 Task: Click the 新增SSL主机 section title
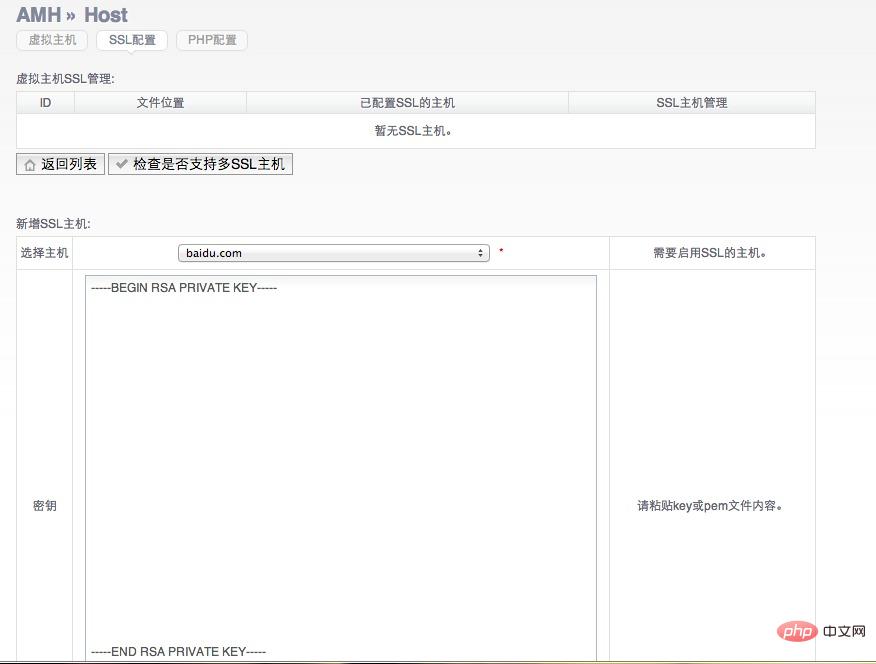click(53, 224)
